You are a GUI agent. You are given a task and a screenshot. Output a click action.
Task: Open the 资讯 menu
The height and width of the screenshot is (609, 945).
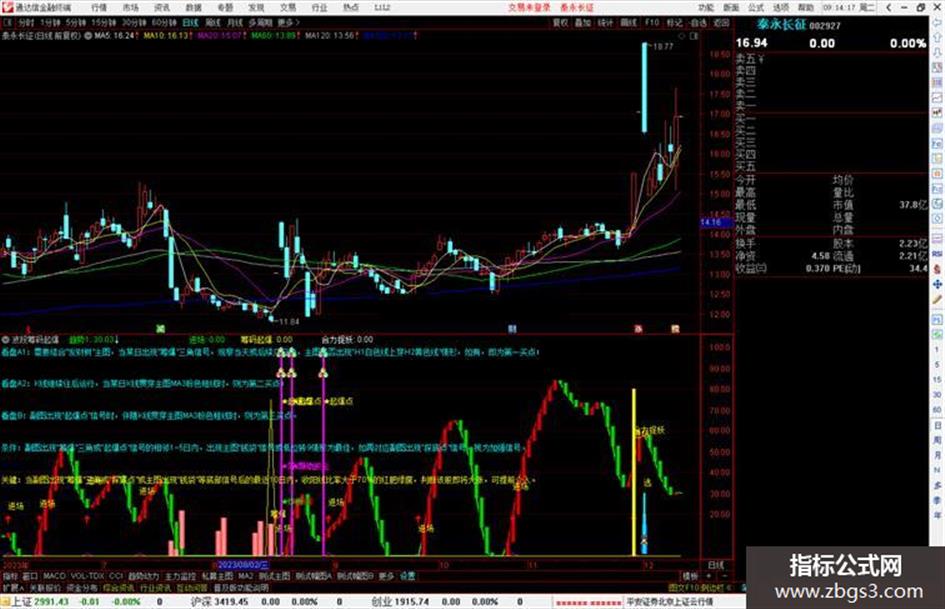[162, 8]
